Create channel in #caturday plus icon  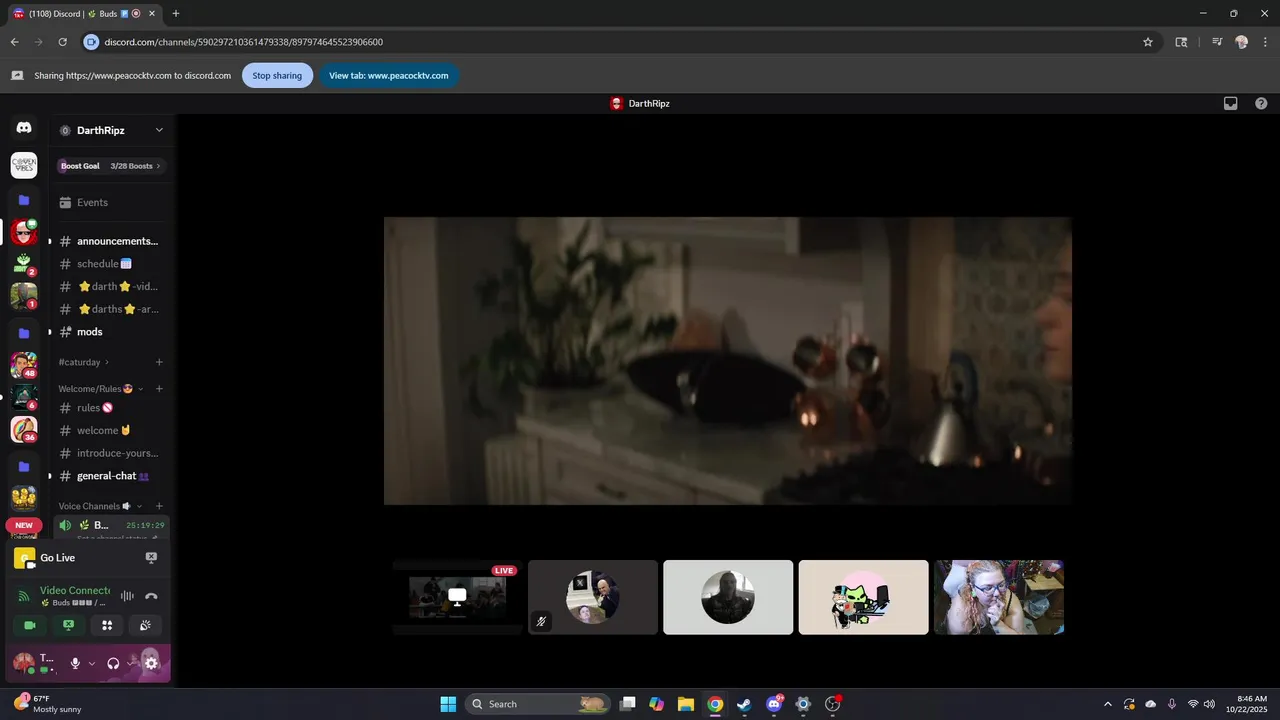tap(159, 362)
